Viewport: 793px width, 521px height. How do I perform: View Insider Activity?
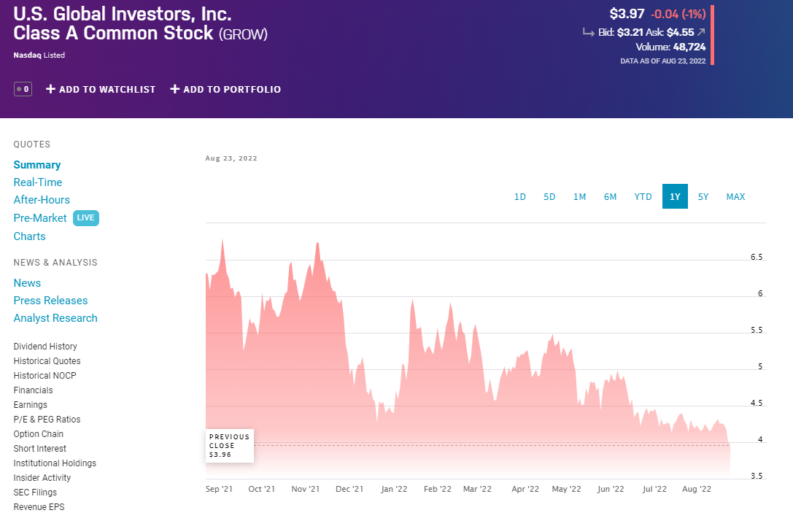pyautogui.click(x=42, y=478)
